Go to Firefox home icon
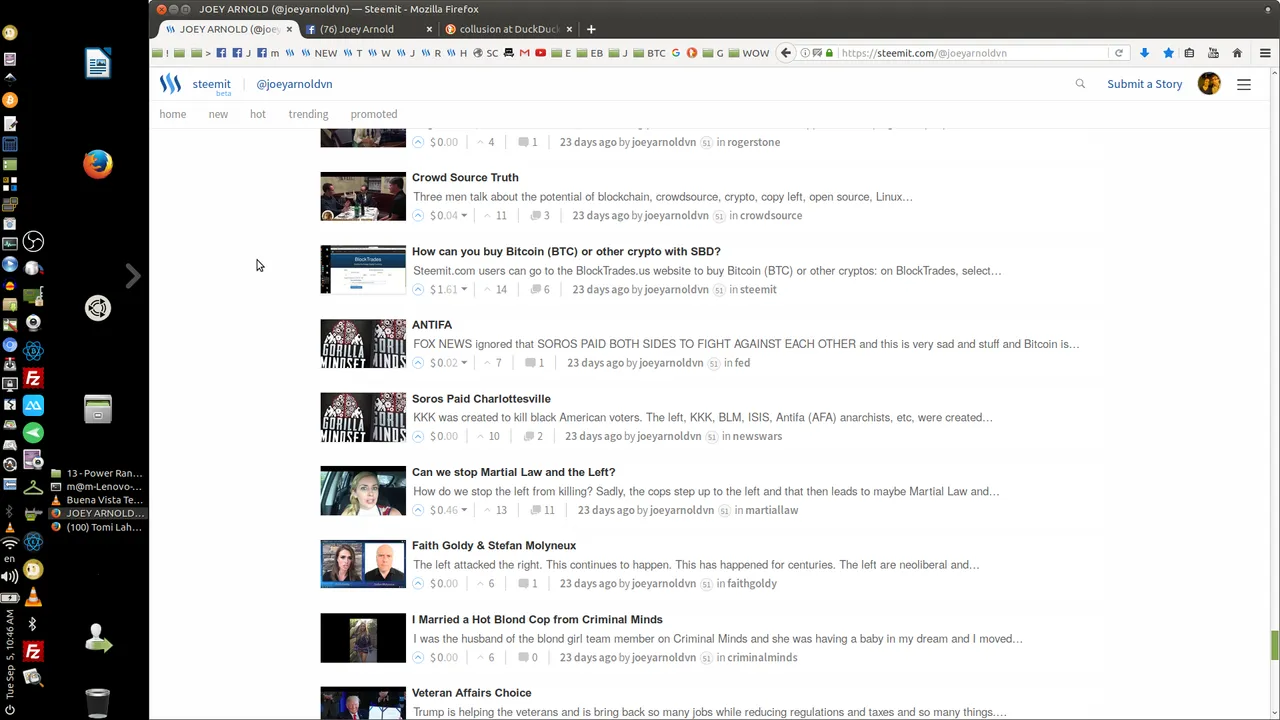This screenshot has height=720, width=1280. click(x=1237, y=53)
